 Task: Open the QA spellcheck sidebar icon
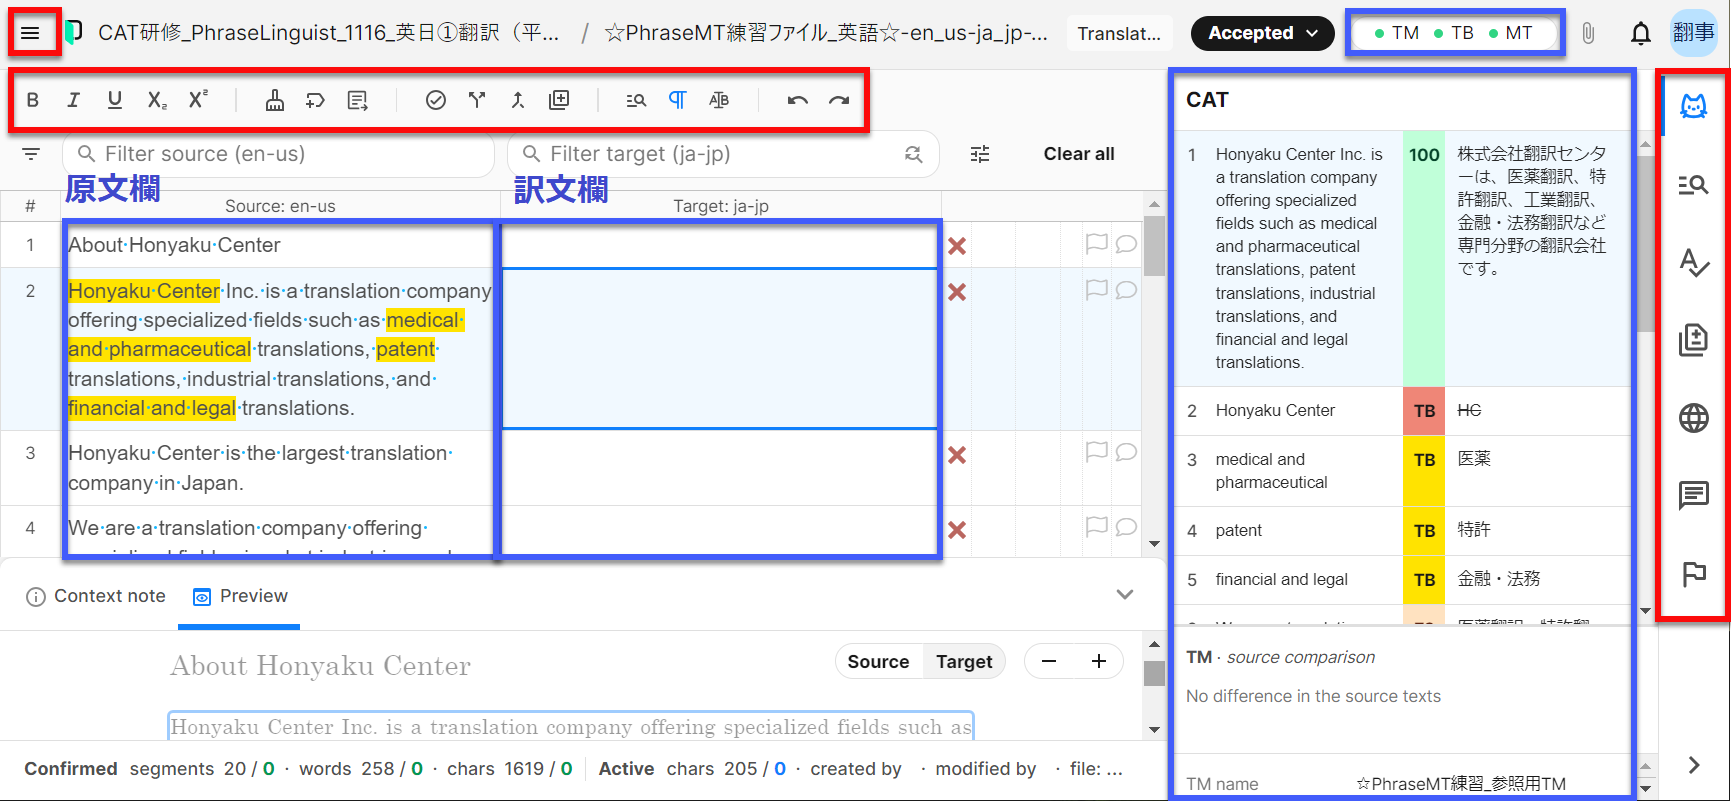(1693, 262)
